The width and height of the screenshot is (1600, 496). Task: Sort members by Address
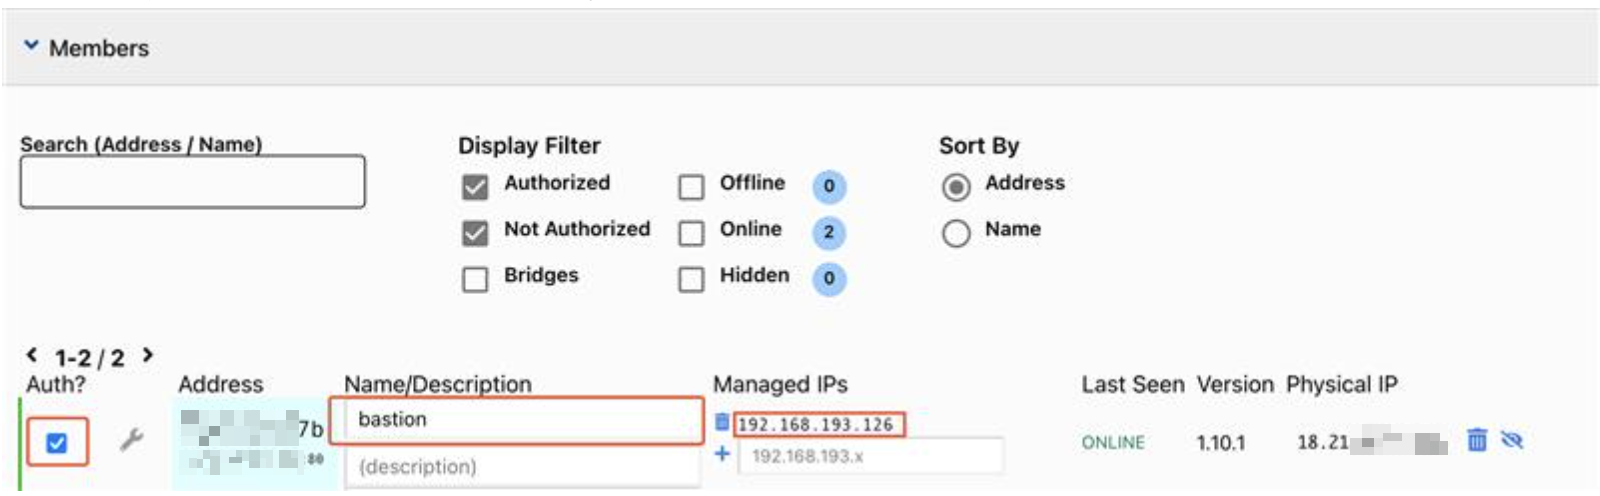click(956, 187)
